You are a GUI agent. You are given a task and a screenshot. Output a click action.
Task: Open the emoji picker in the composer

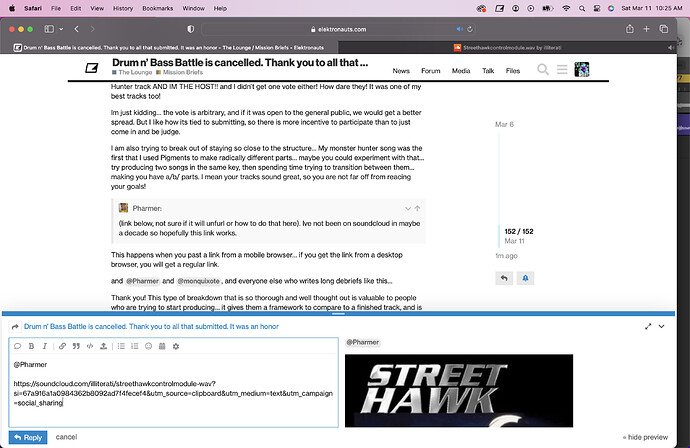coord(148,346)
